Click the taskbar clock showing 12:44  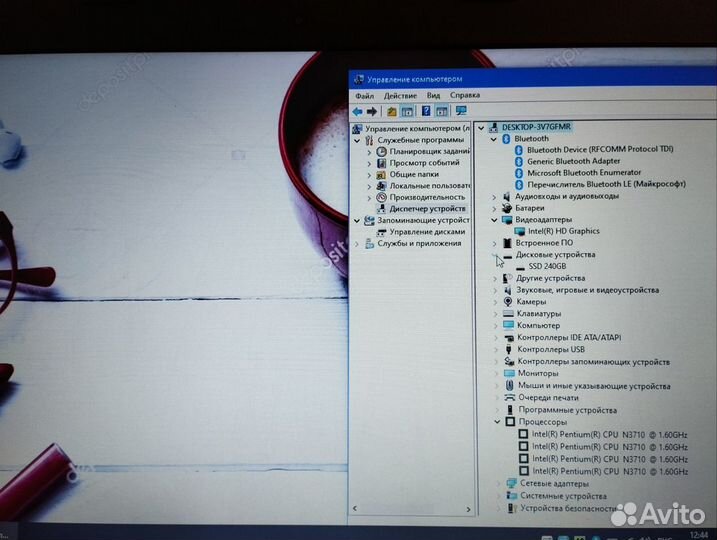point(699,535)
